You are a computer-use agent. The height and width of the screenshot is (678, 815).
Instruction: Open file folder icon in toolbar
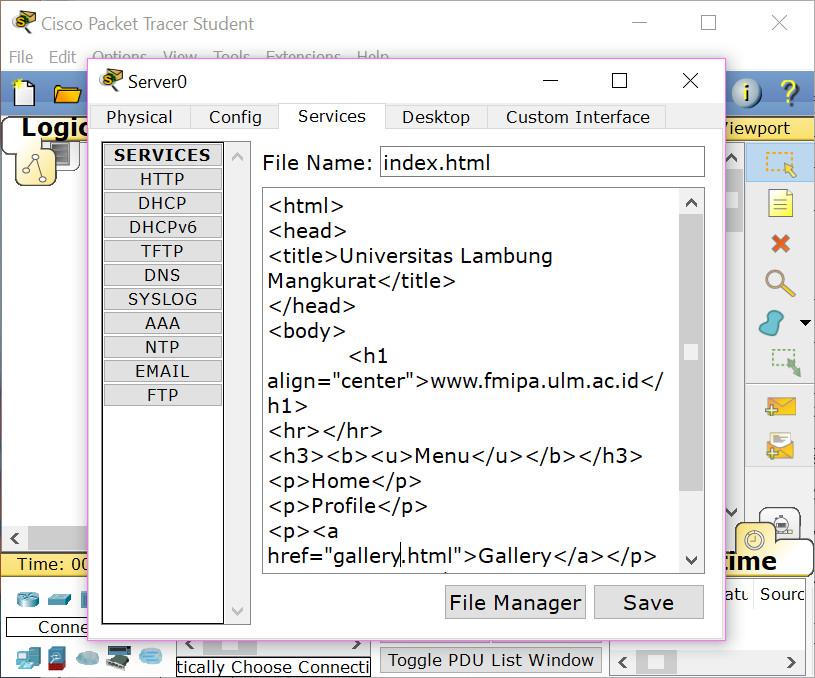tap(67, 94)
